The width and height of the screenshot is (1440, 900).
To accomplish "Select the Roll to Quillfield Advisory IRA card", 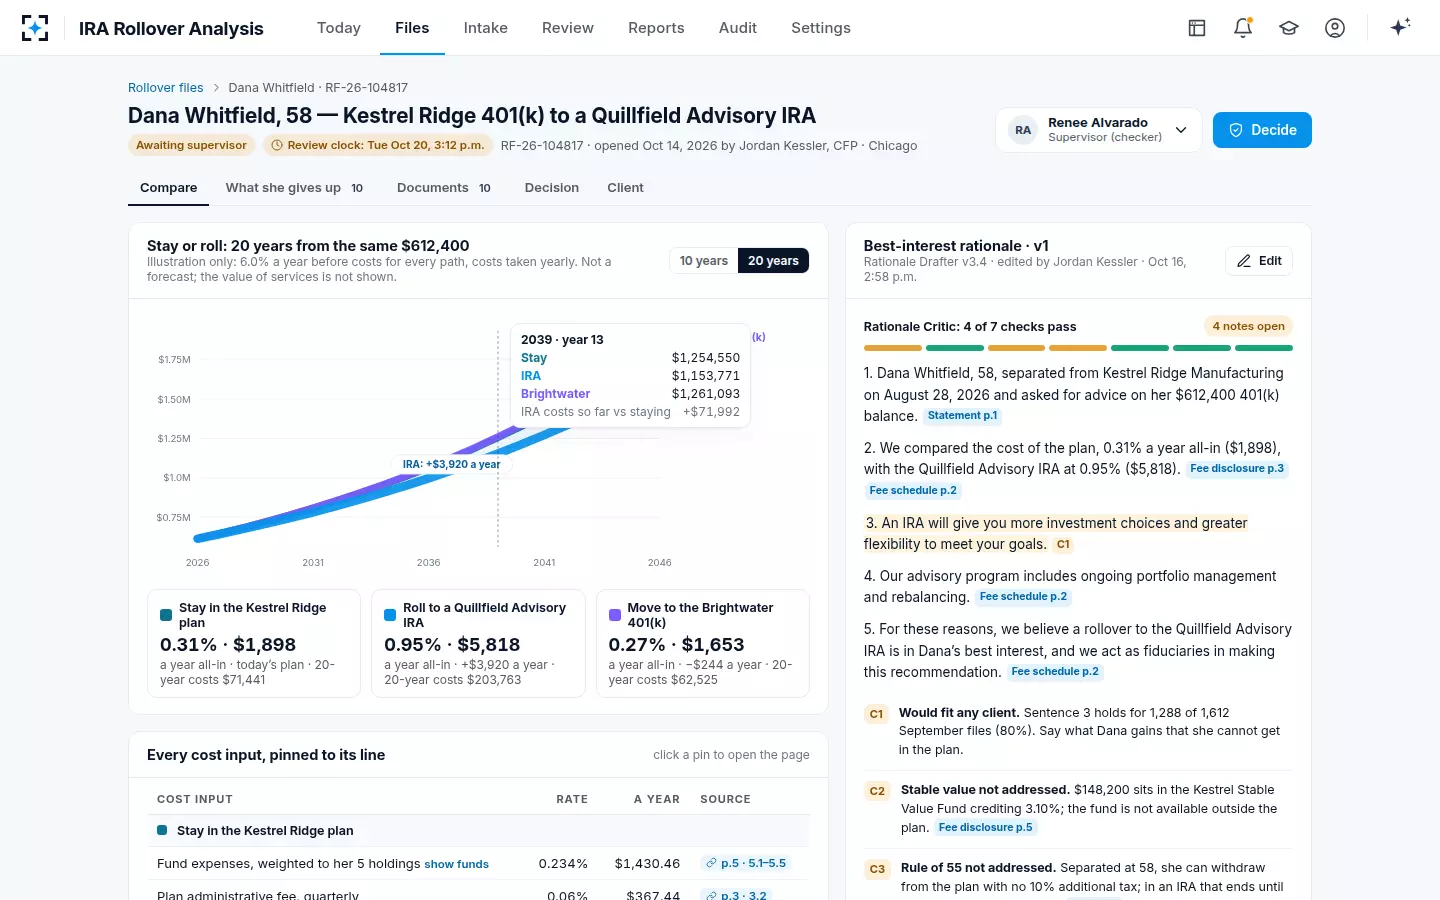I will click(x=478, y=643).
